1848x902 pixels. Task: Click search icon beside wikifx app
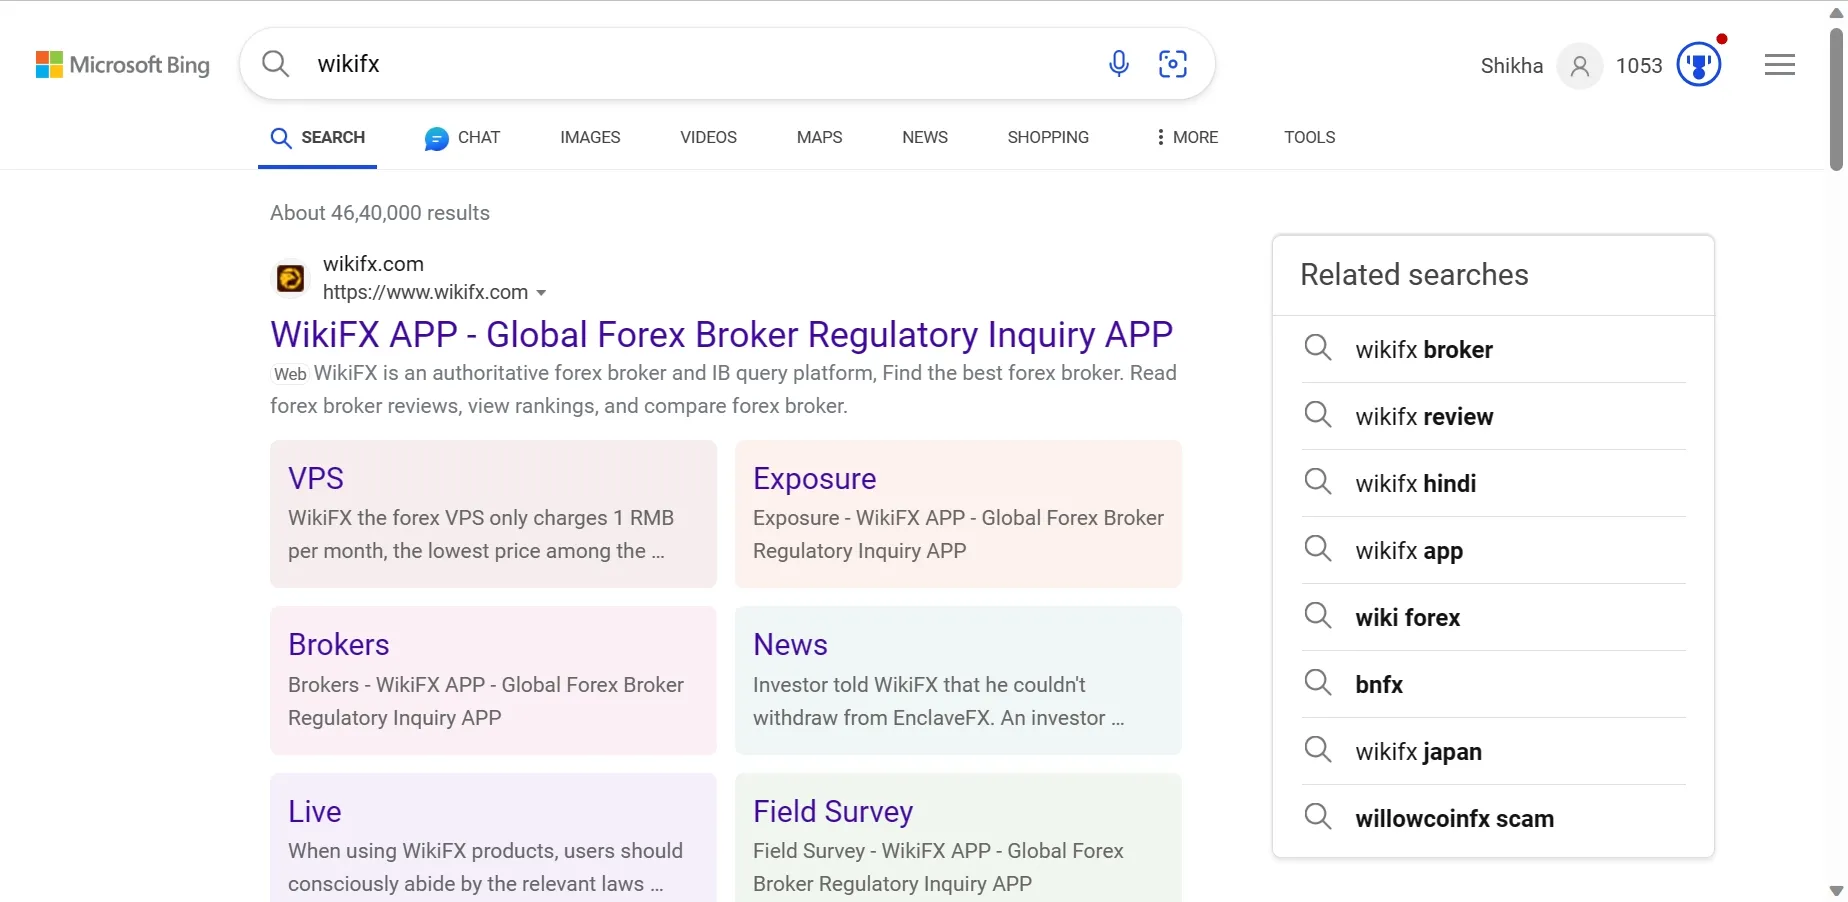click(x=1318, y=549)
